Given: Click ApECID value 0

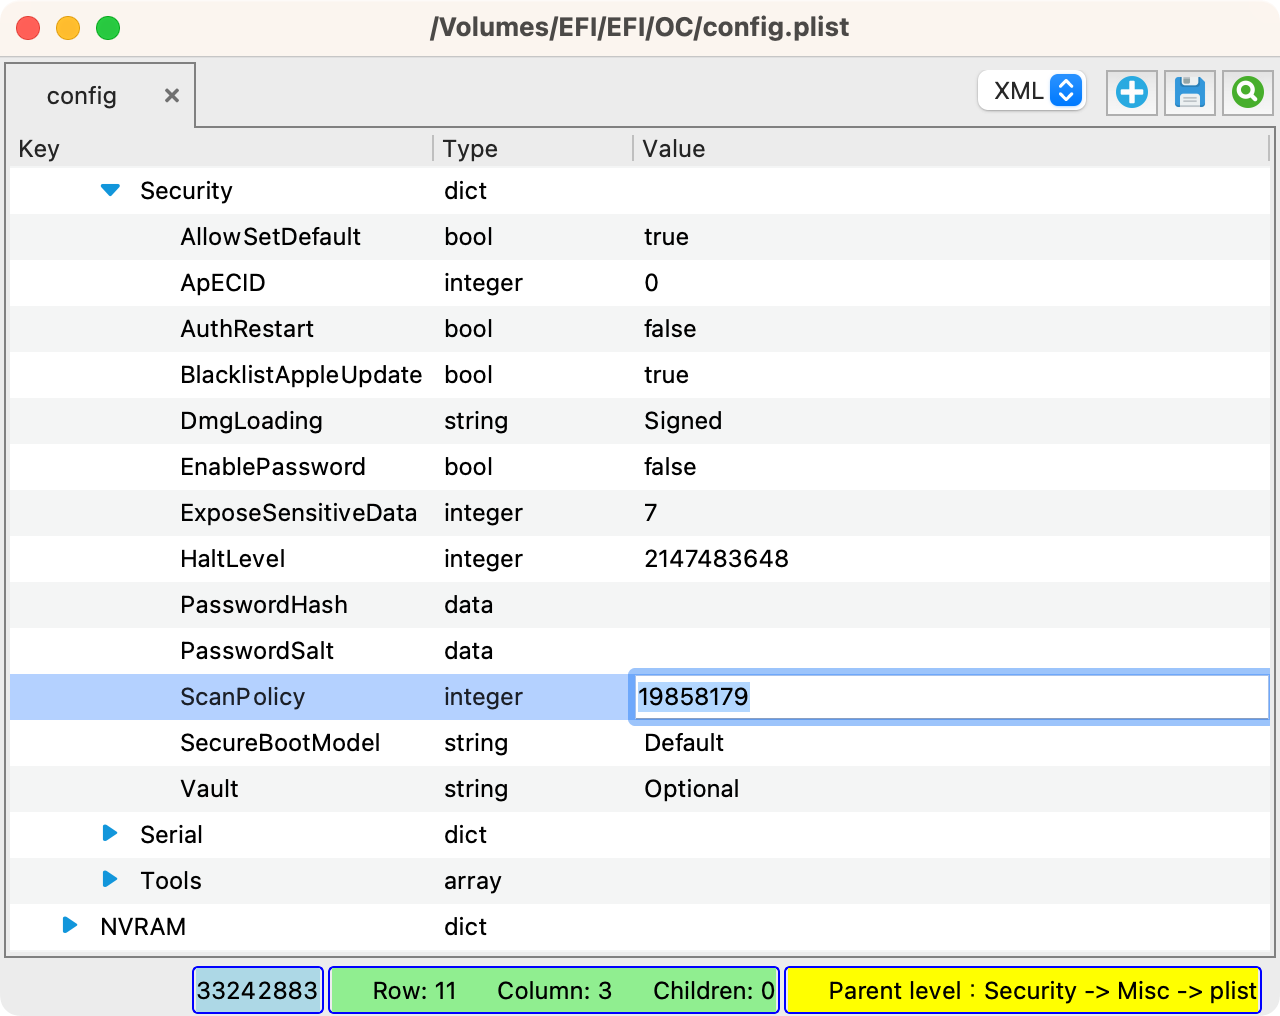Looking at the screenshot, I should click(x=651, y=283).
